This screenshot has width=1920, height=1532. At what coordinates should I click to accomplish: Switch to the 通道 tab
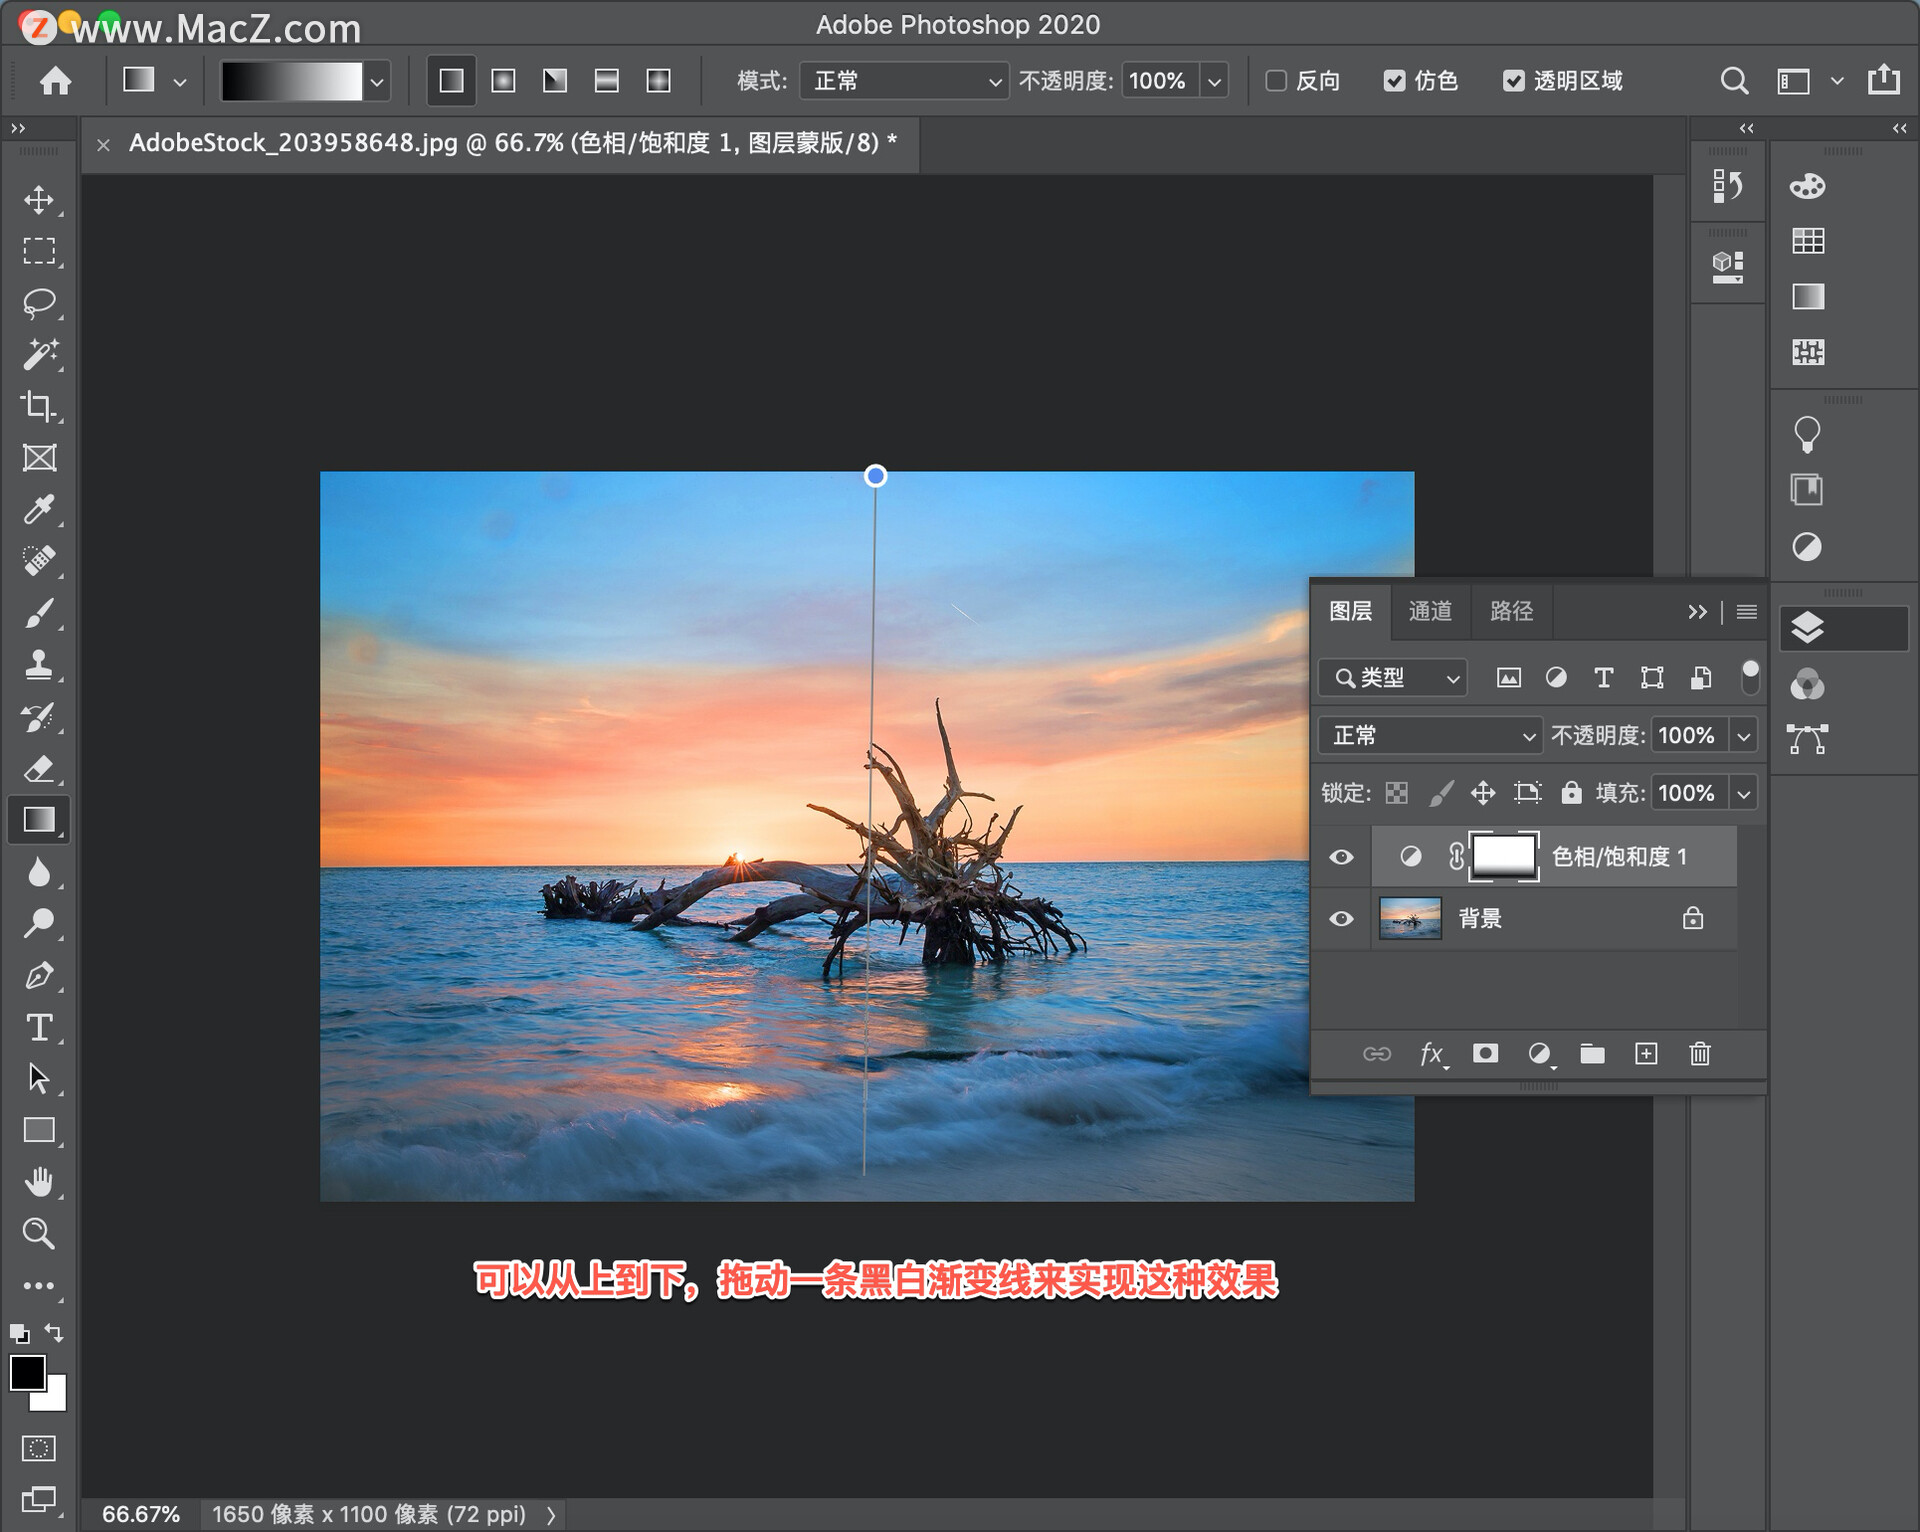point(1430,611)
